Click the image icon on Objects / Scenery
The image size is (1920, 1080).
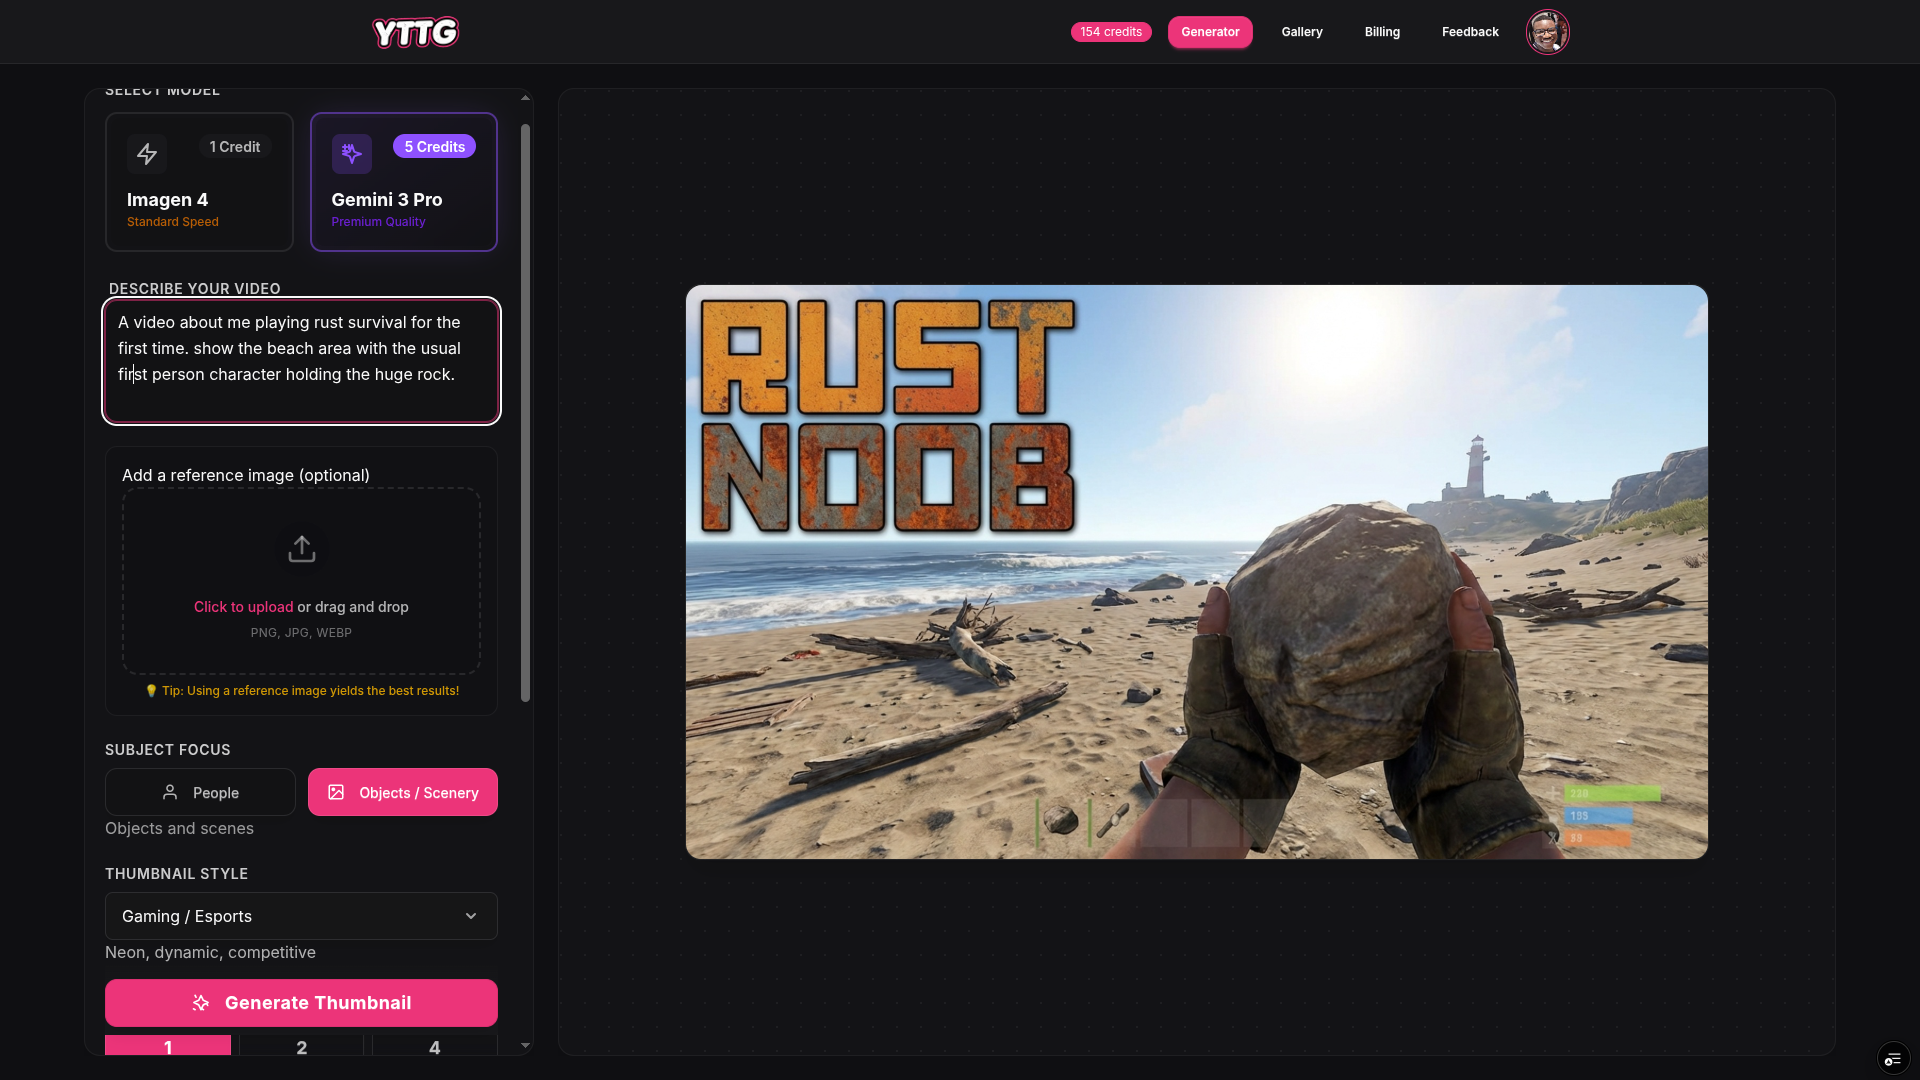[336, 792]
